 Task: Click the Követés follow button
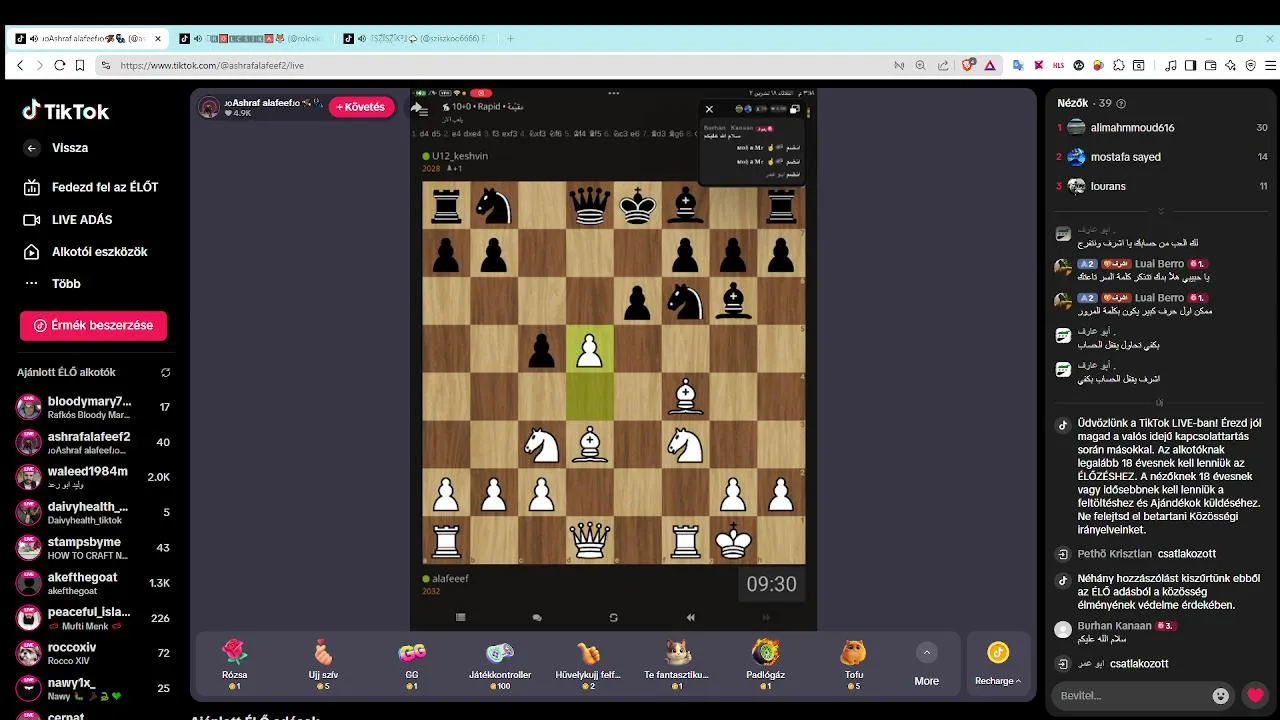click(x=361, y=107)
